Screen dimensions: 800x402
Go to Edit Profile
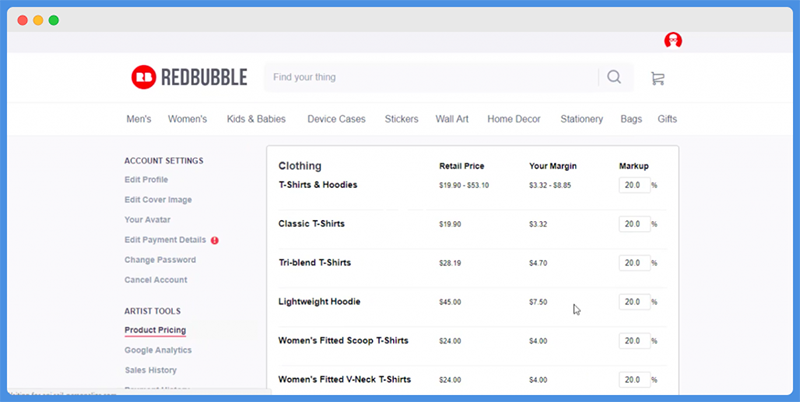146,180
